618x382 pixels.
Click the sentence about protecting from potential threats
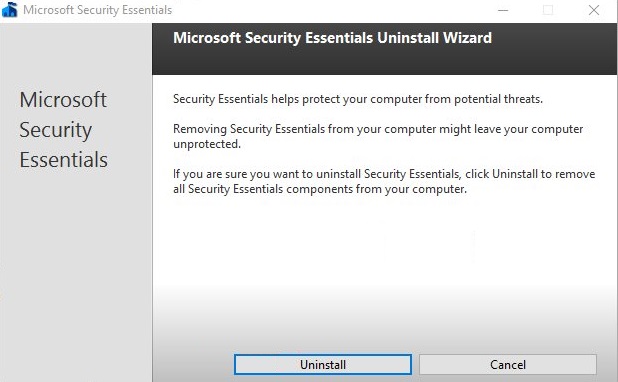tap(358, 99)
